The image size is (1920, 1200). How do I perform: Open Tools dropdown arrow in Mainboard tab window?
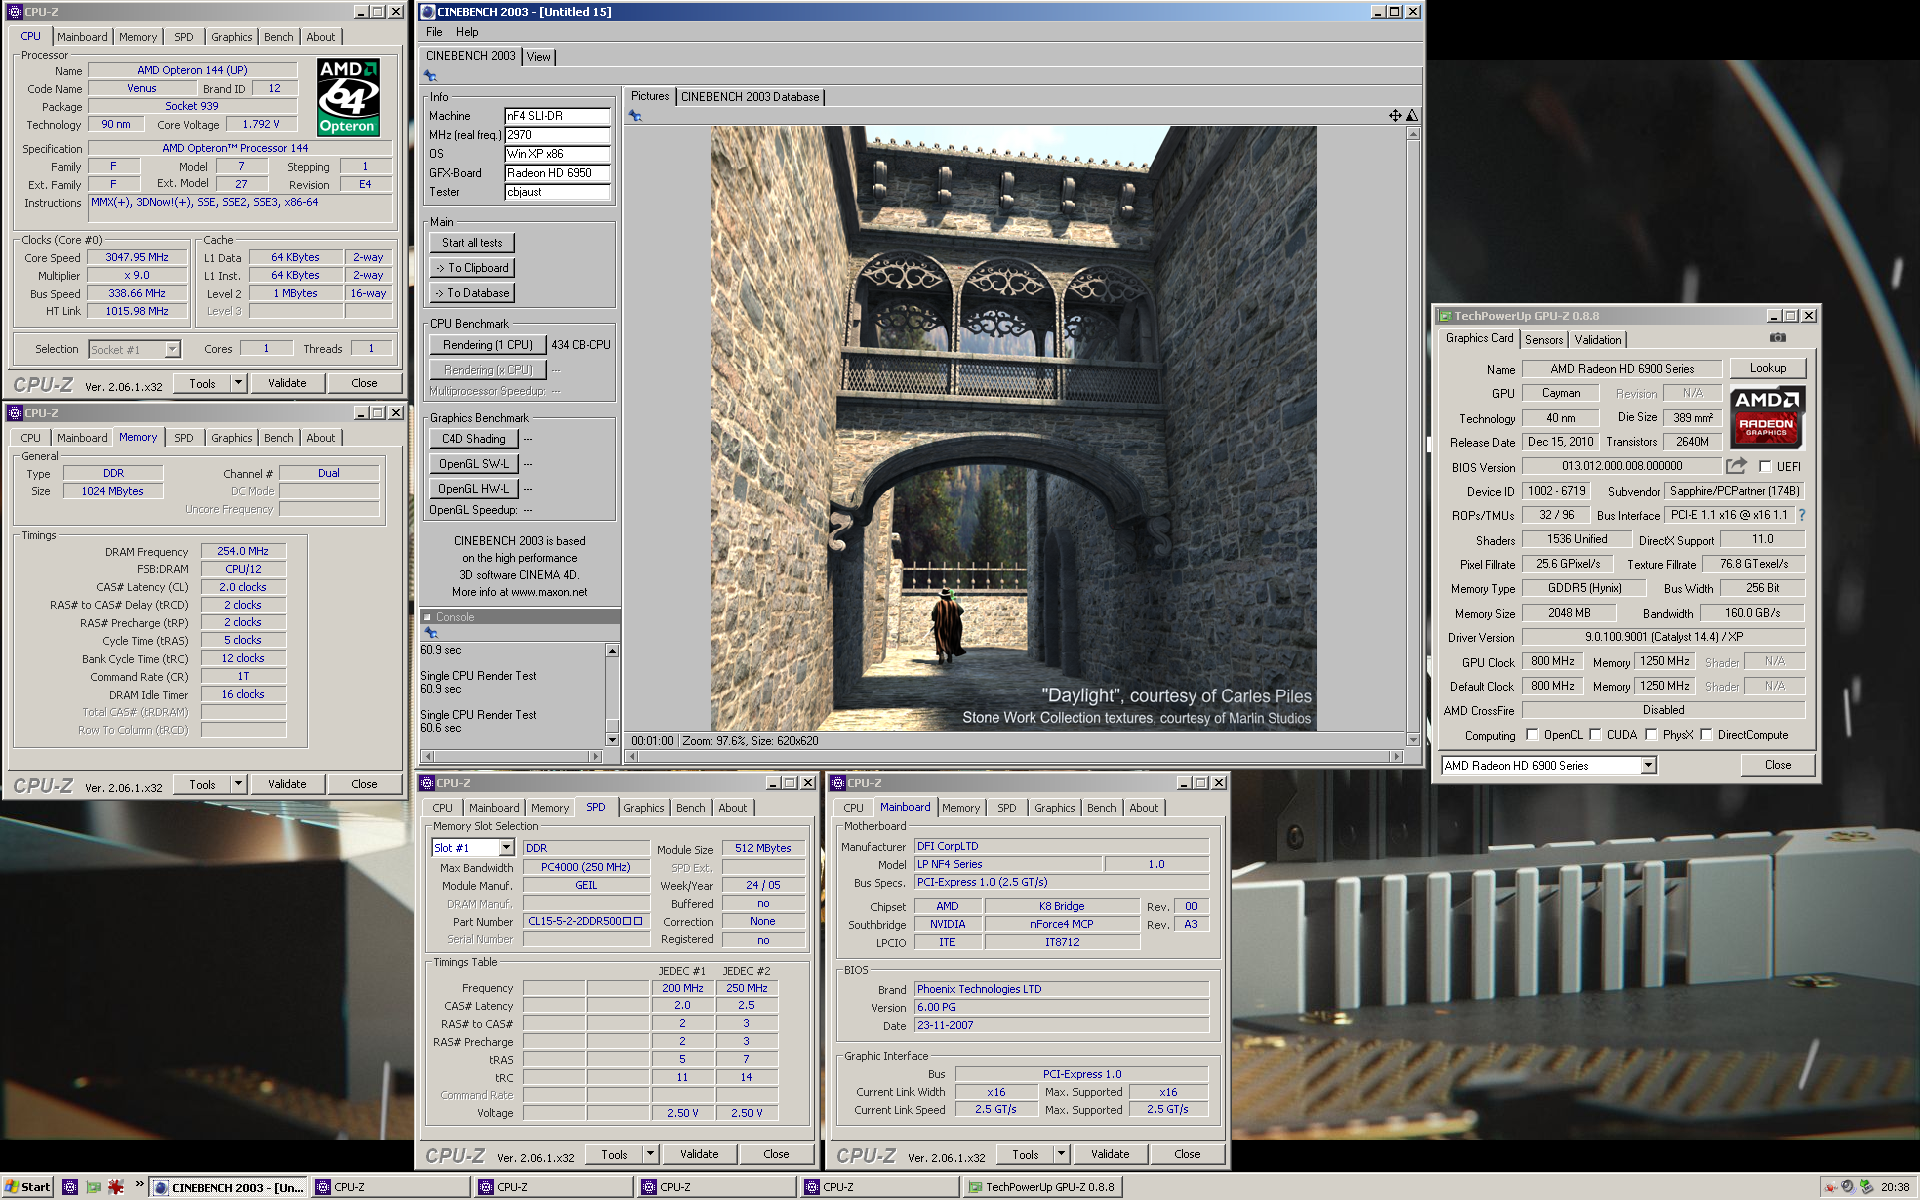pyautogui.click(x=1061, y=1154)
